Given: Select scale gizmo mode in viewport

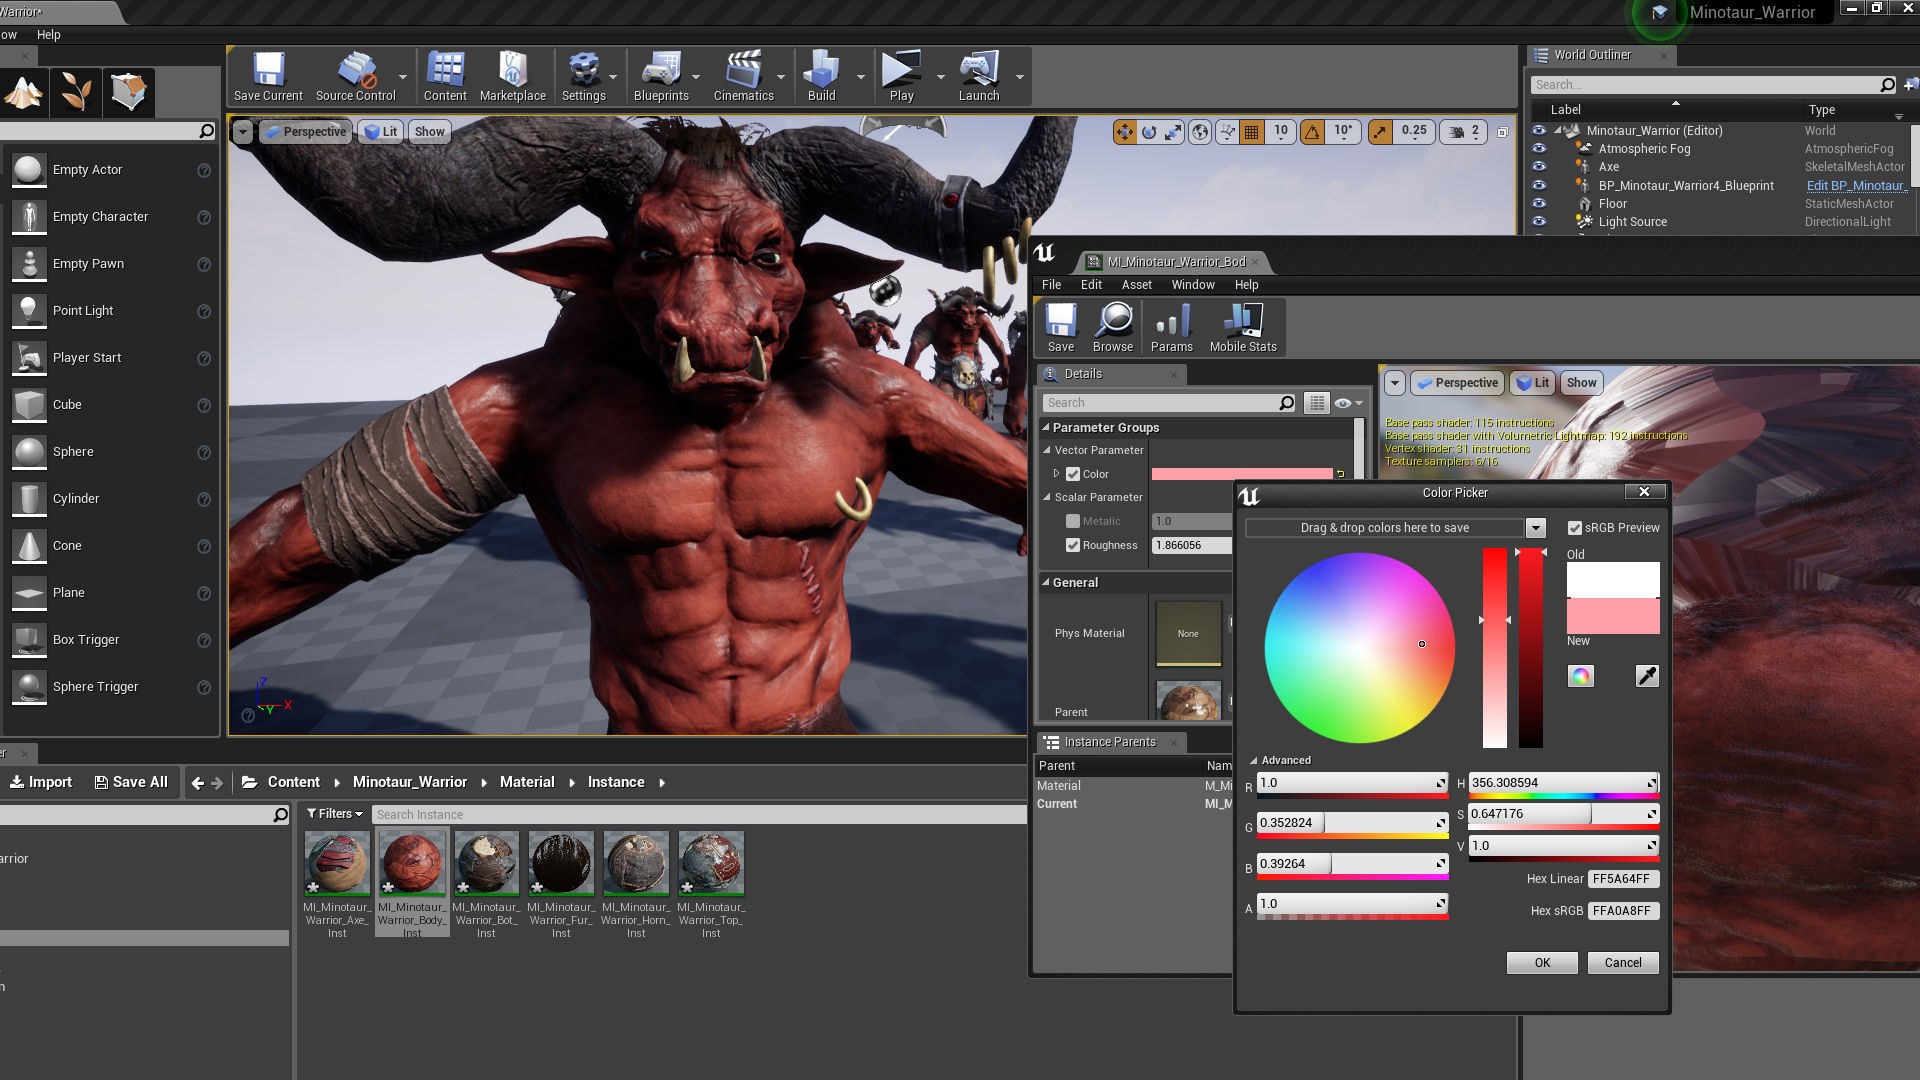Looking at the screenshot, I should click(1173, 132).
